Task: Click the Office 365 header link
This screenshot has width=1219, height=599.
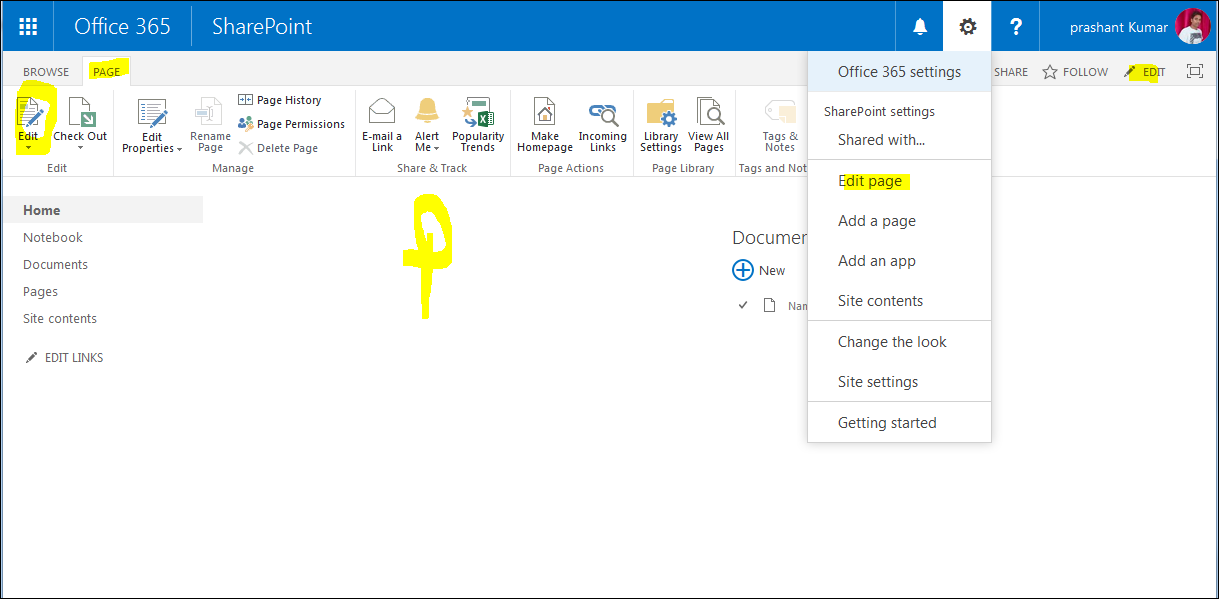Action: 122,26
